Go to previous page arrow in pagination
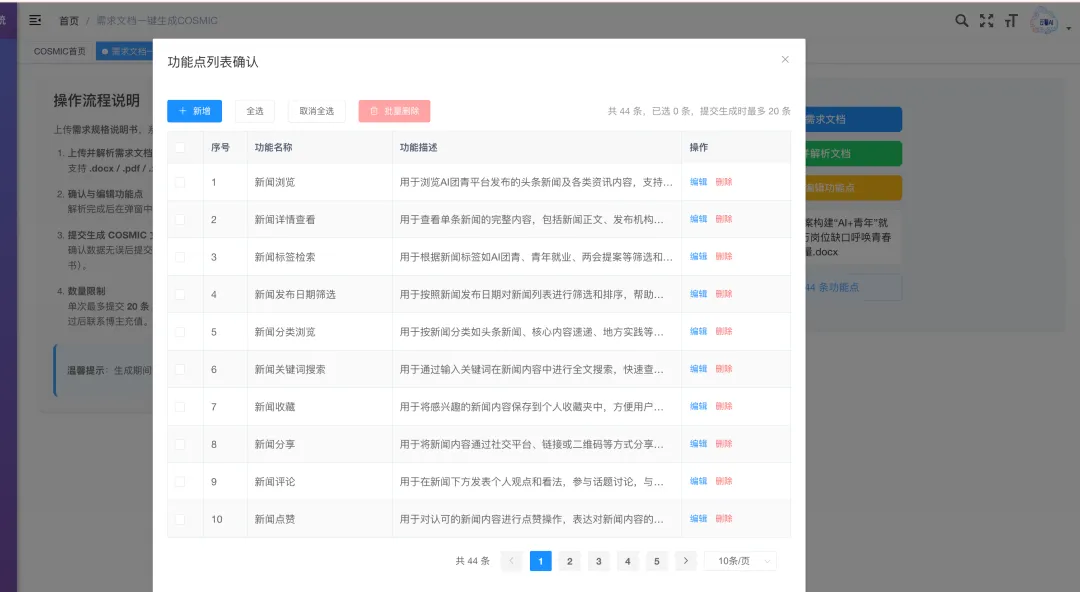The image size is (1080, 592). 511,561
